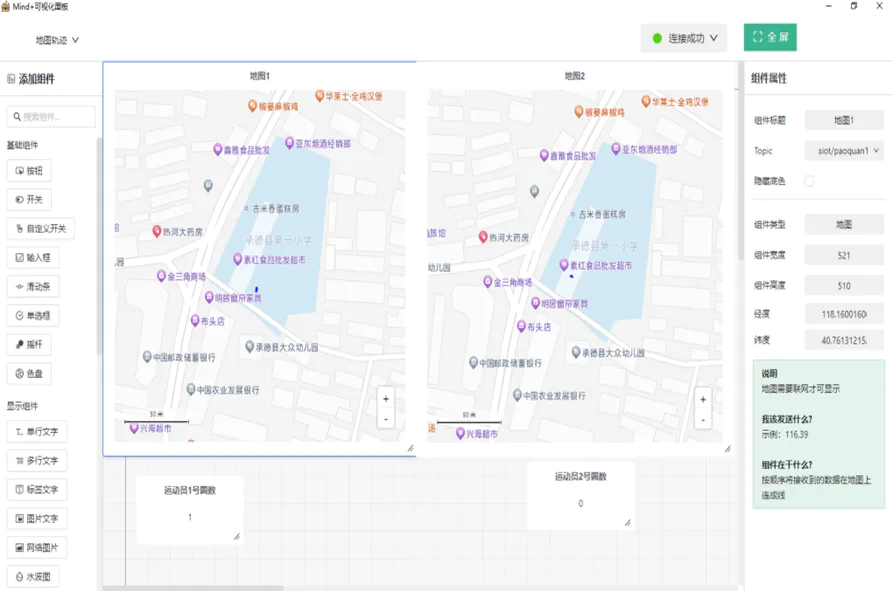Click the 添加组件 panel header icon

point(11,79)
